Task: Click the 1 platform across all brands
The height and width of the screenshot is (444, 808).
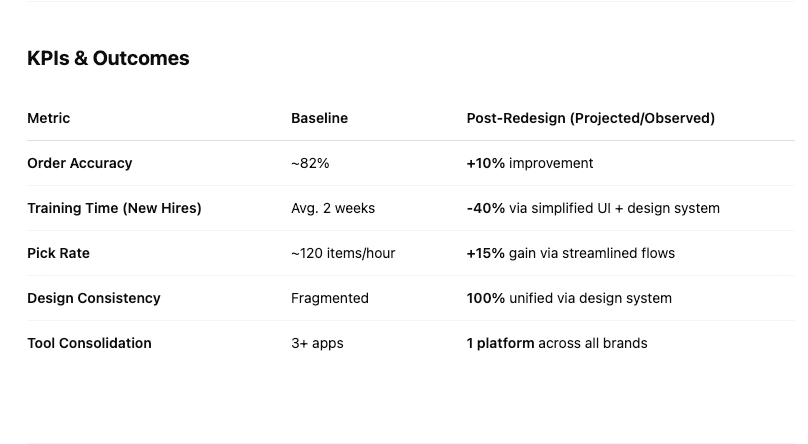Action: 557,344
